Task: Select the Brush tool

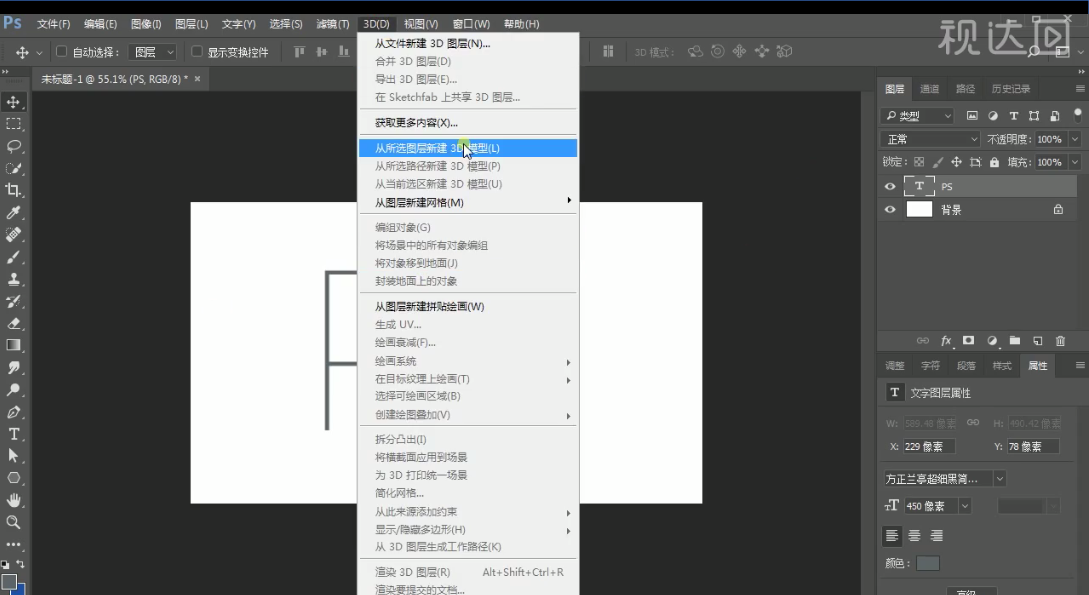Action: (x=13, y=257)
